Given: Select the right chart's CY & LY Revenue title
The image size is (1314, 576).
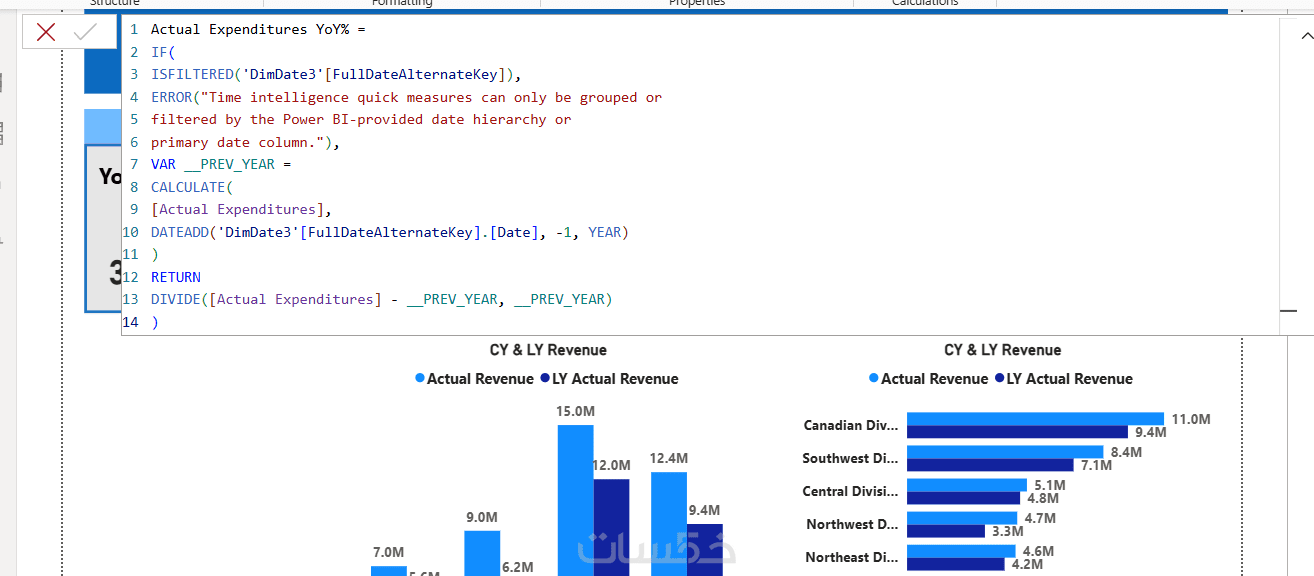Looking at the screenshot, I should tap(1003, 350).
